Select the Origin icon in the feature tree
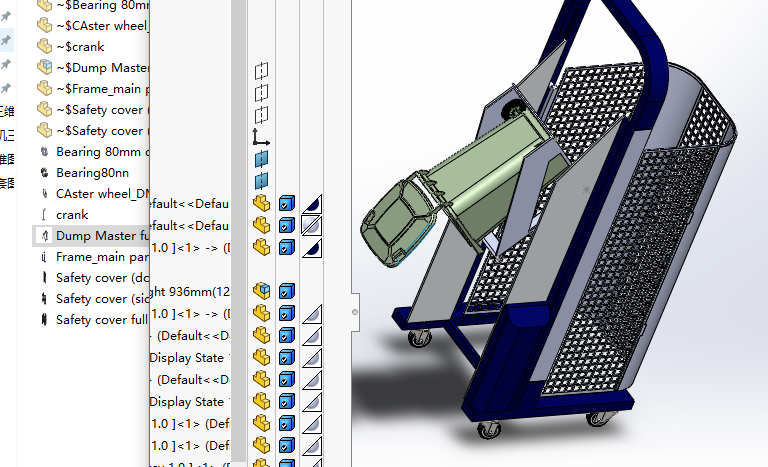The height and width of the screenshot is (467, 768). coord(261,137)
